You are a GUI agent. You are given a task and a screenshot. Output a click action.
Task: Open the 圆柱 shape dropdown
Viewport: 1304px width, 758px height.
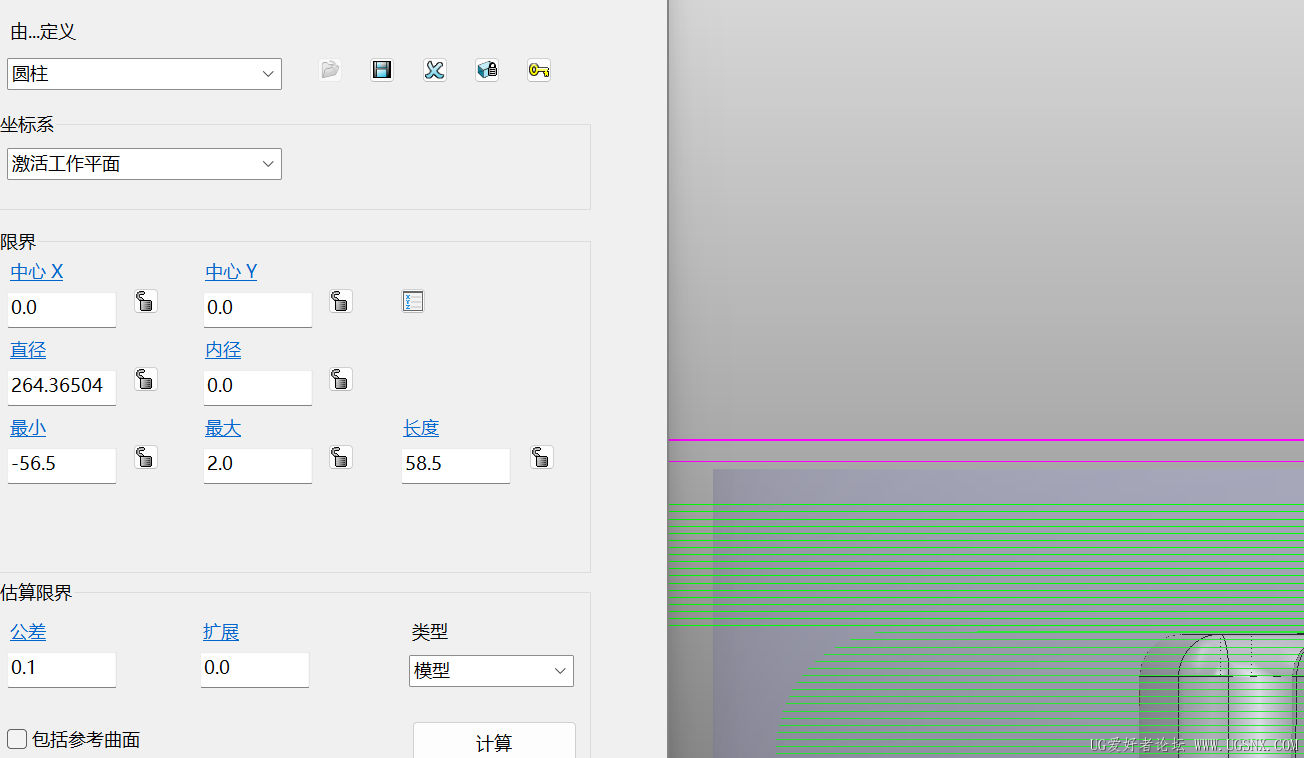click(144, 74)
